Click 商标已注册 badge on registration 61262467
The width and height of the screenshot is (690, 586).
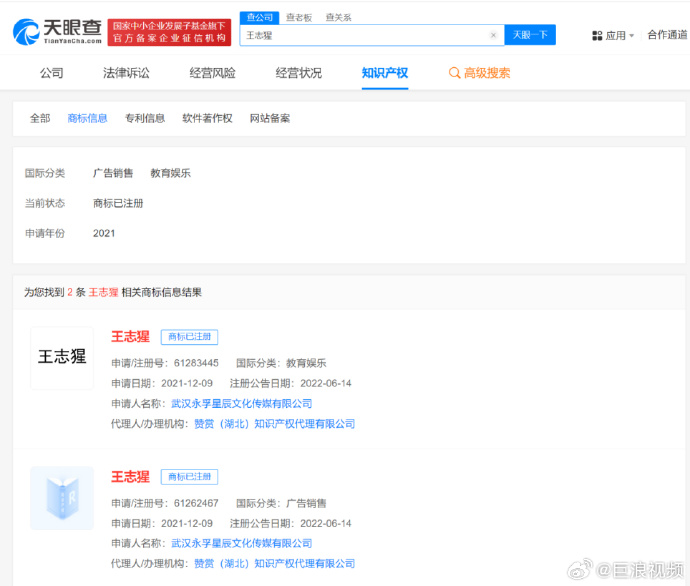(189, 477)
